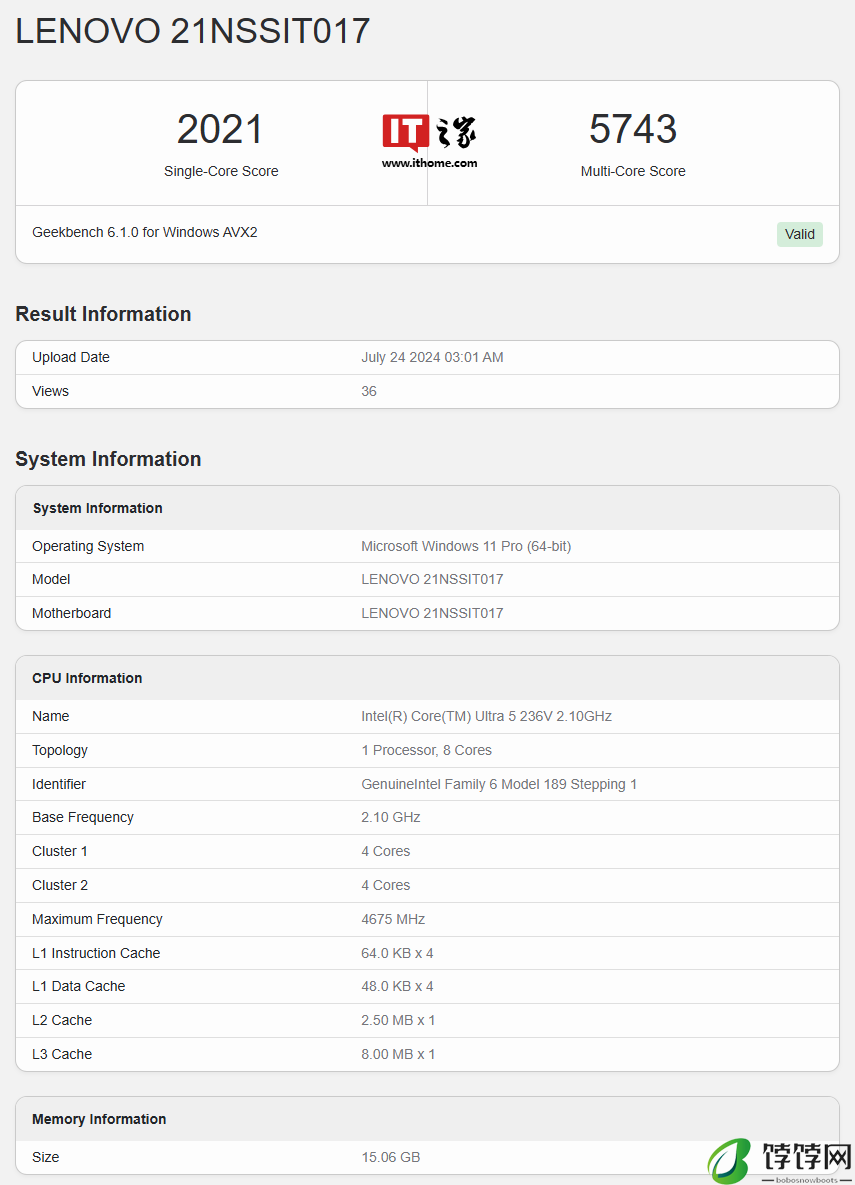Select the 'July 24 2024 03:01 AM' value
This screenshot has height=1185, width=855.
[x=432, y=357]
